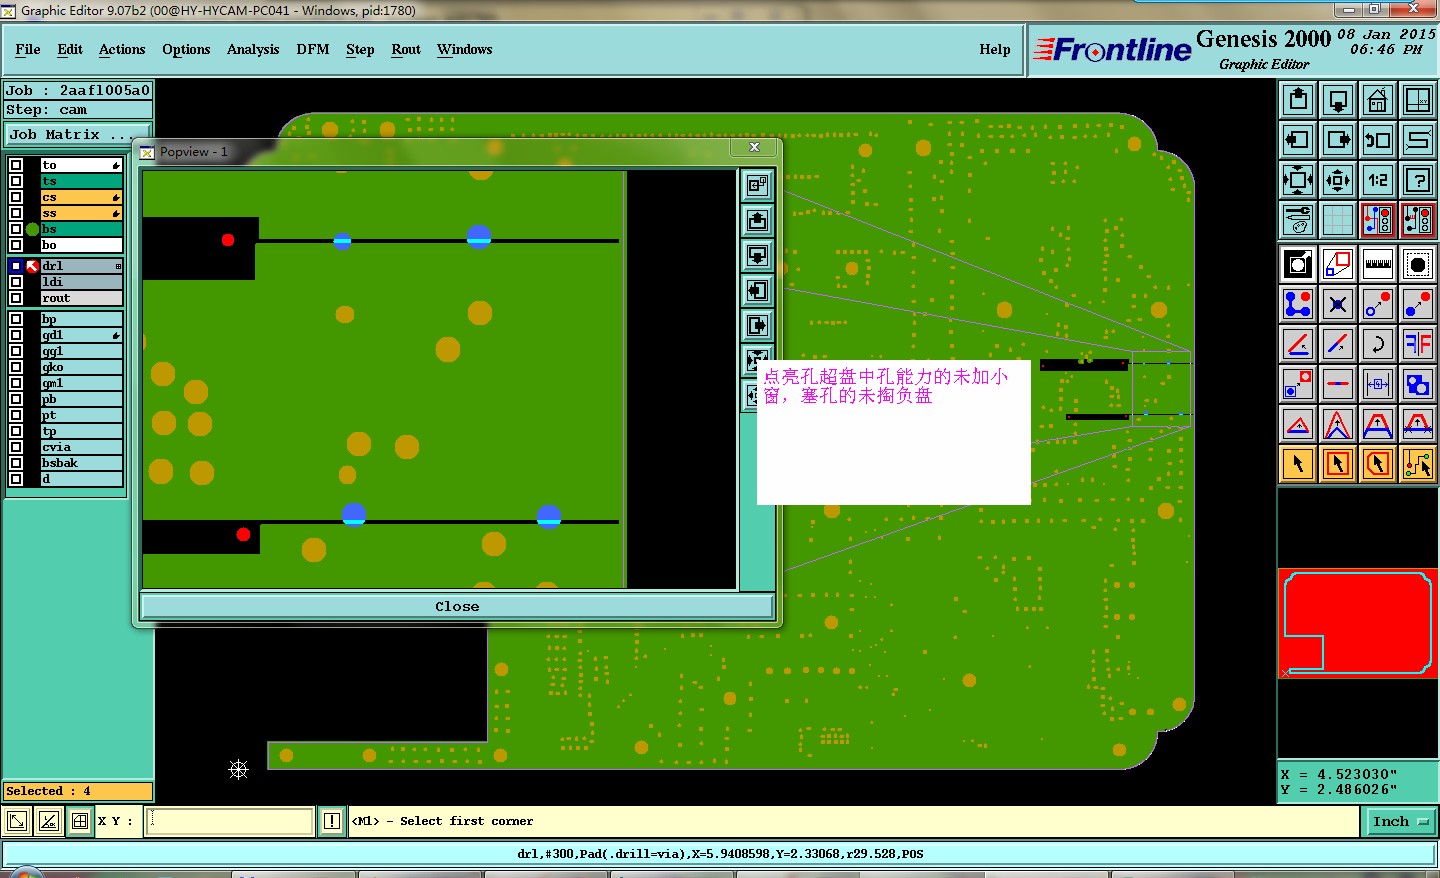The width and height of the screenshot is (1440, 878).
Task: Click the XY coordinate window icon
Action: (x=1418, y=100)
